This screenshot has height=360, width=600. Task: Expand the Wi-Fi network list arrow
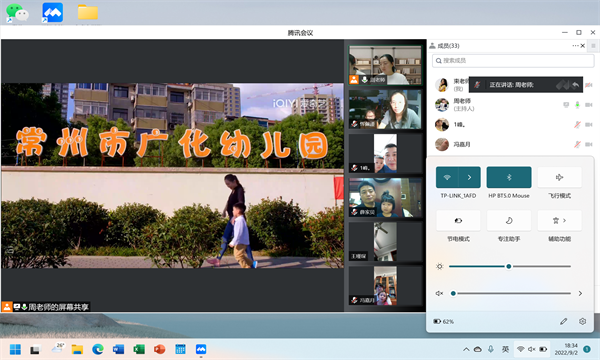pyautogui.click(x=469, y=177)
